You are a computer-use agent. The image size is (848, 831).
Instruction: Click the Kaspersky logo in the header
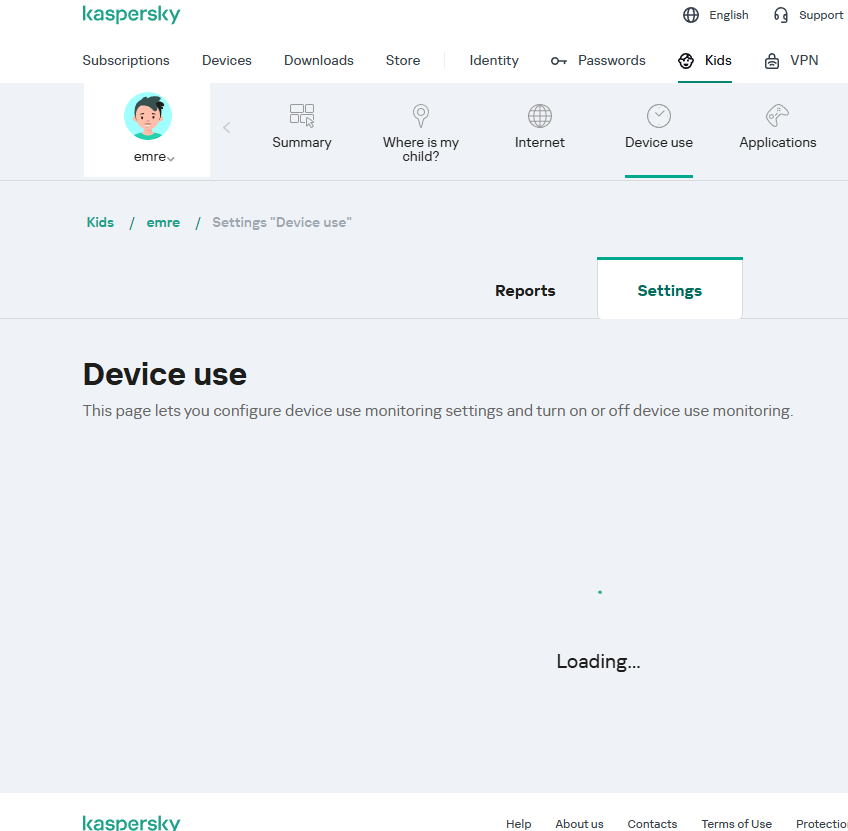click(131, 15)
